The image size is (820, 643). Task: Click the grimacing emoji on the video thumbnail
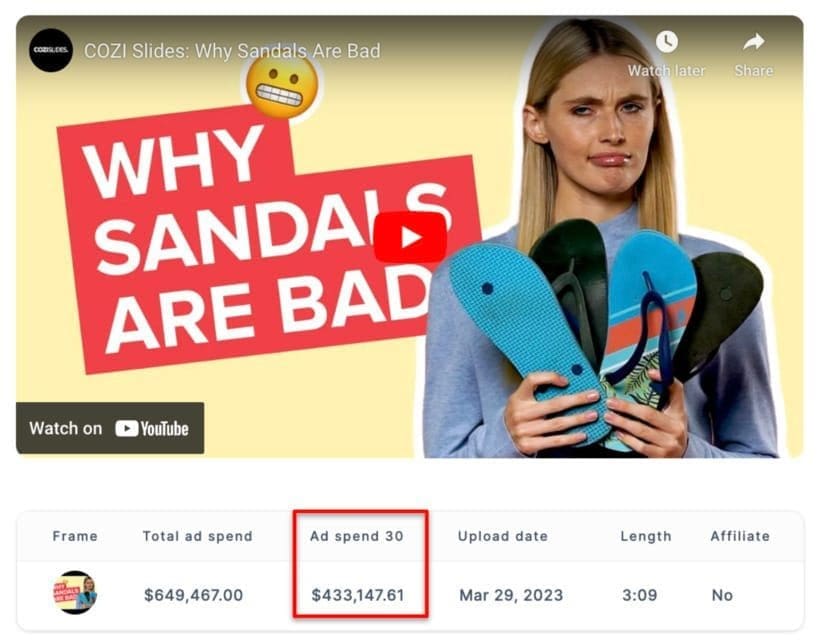(x=281, y=86)
